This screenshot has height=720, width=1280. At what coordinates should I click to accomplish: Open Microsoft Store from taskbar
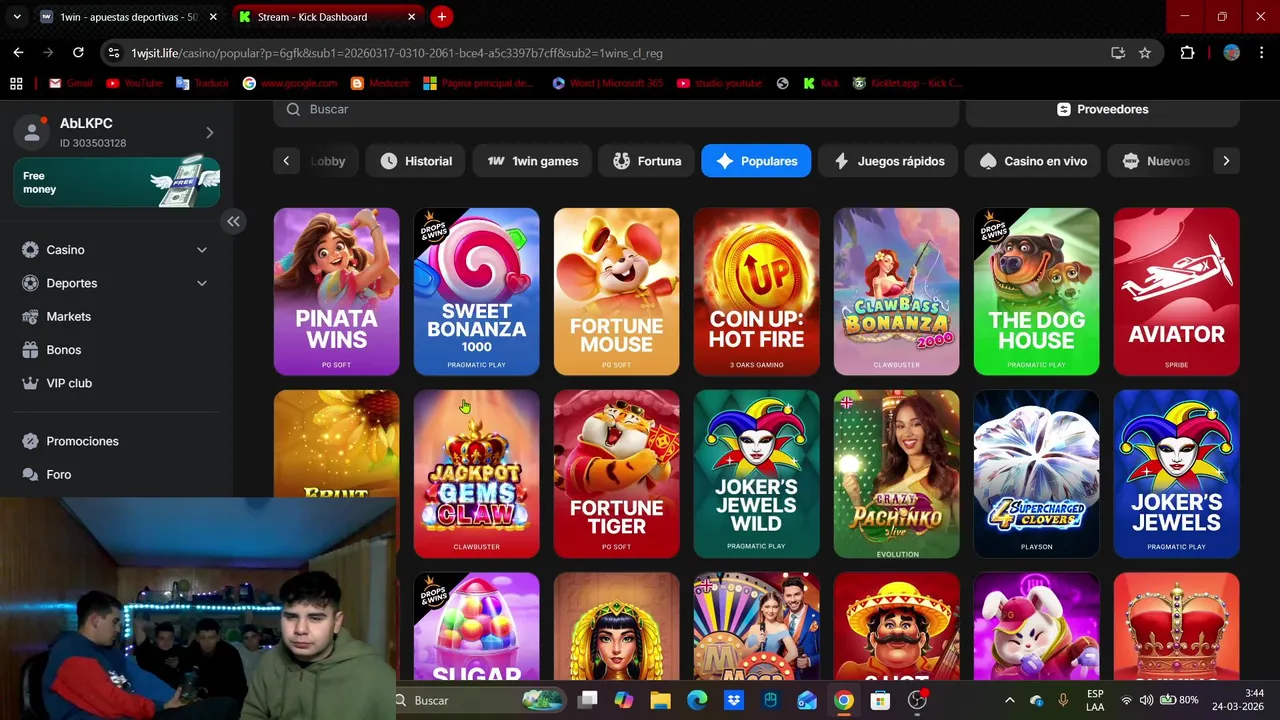pyautogui.click(x=880, y=700)
